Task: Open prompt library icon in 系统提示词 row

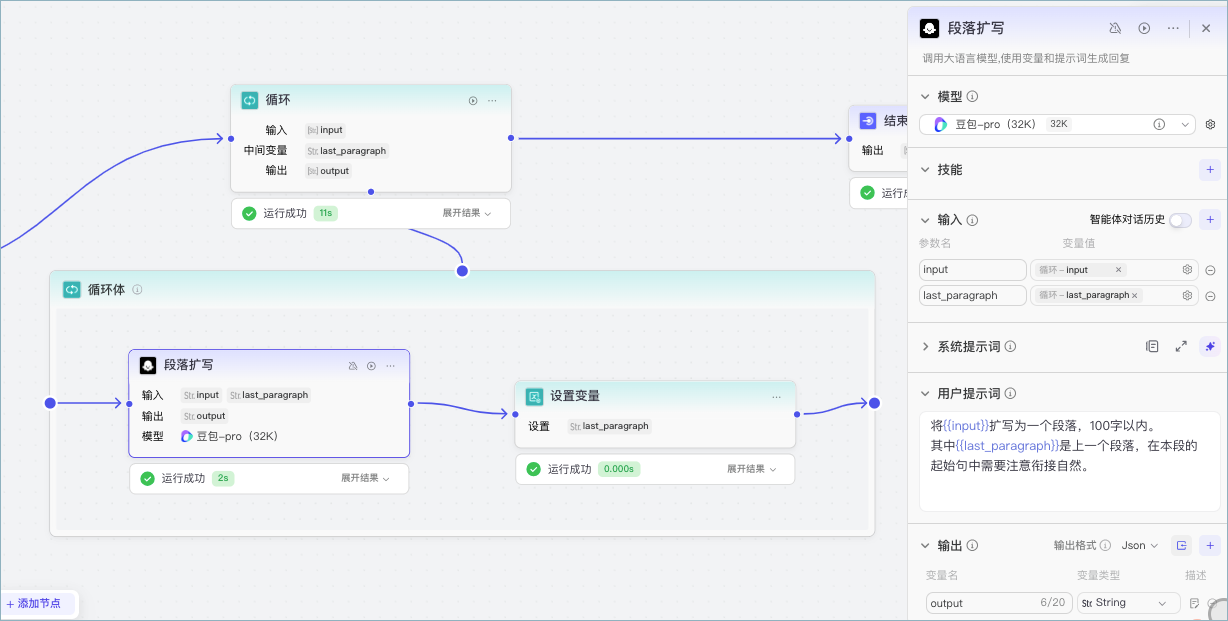Action: (1152, 346)
